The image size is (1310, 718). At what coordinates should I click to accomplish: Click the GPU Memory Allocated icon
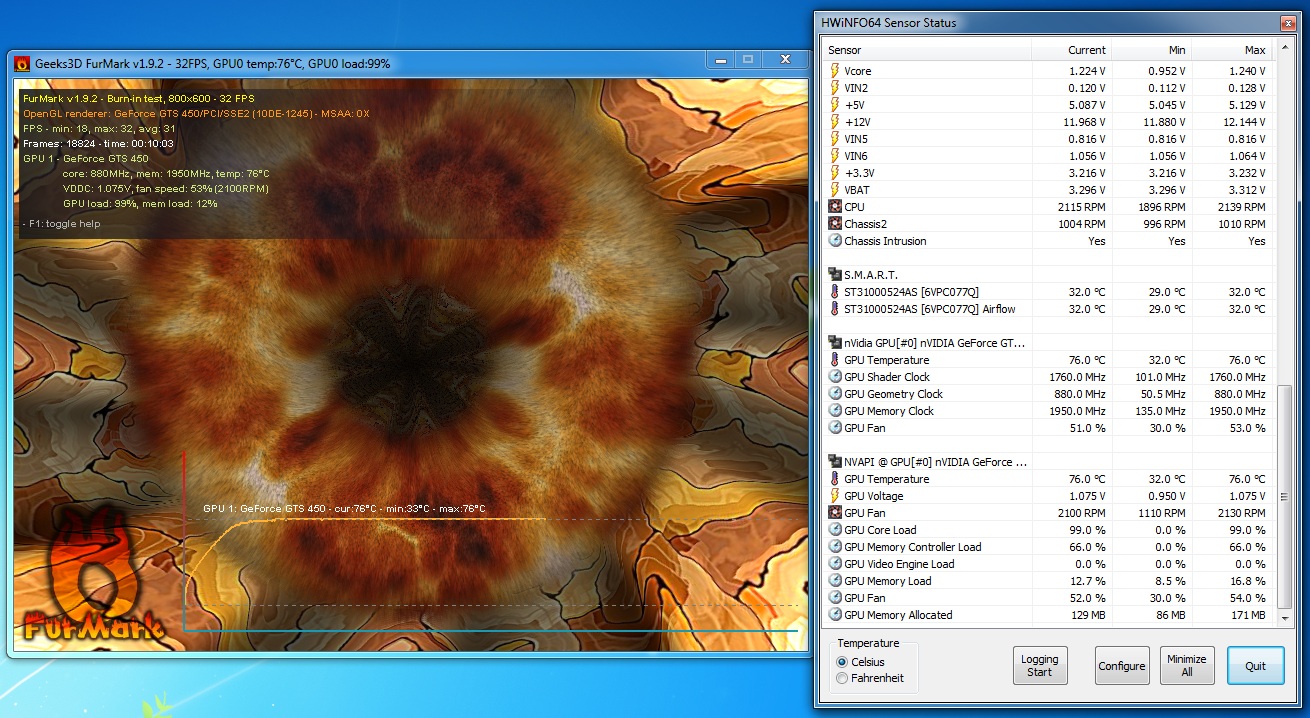coord(835,615)
